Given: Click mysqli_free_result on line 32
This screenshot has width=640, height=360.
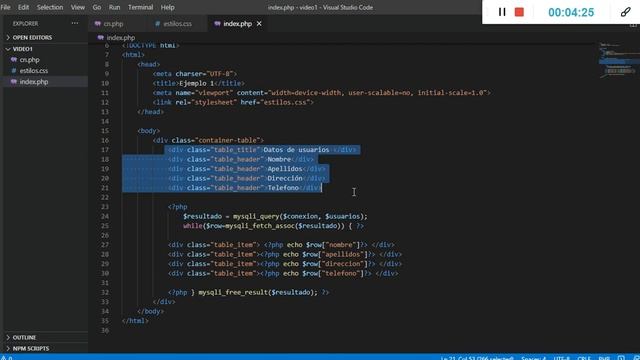Looking at the screenshot, I should point(233,292).
